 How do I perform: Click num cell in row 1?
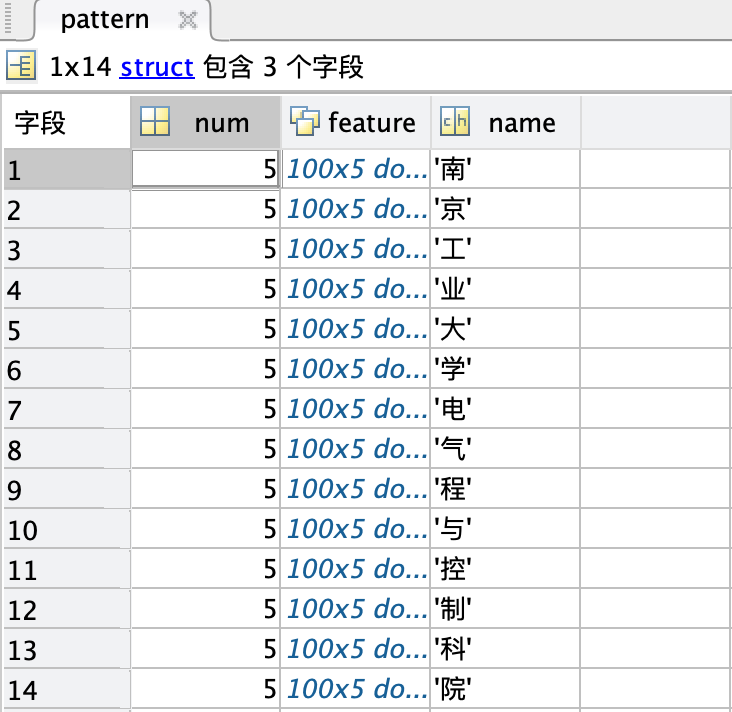pos(205,170)
